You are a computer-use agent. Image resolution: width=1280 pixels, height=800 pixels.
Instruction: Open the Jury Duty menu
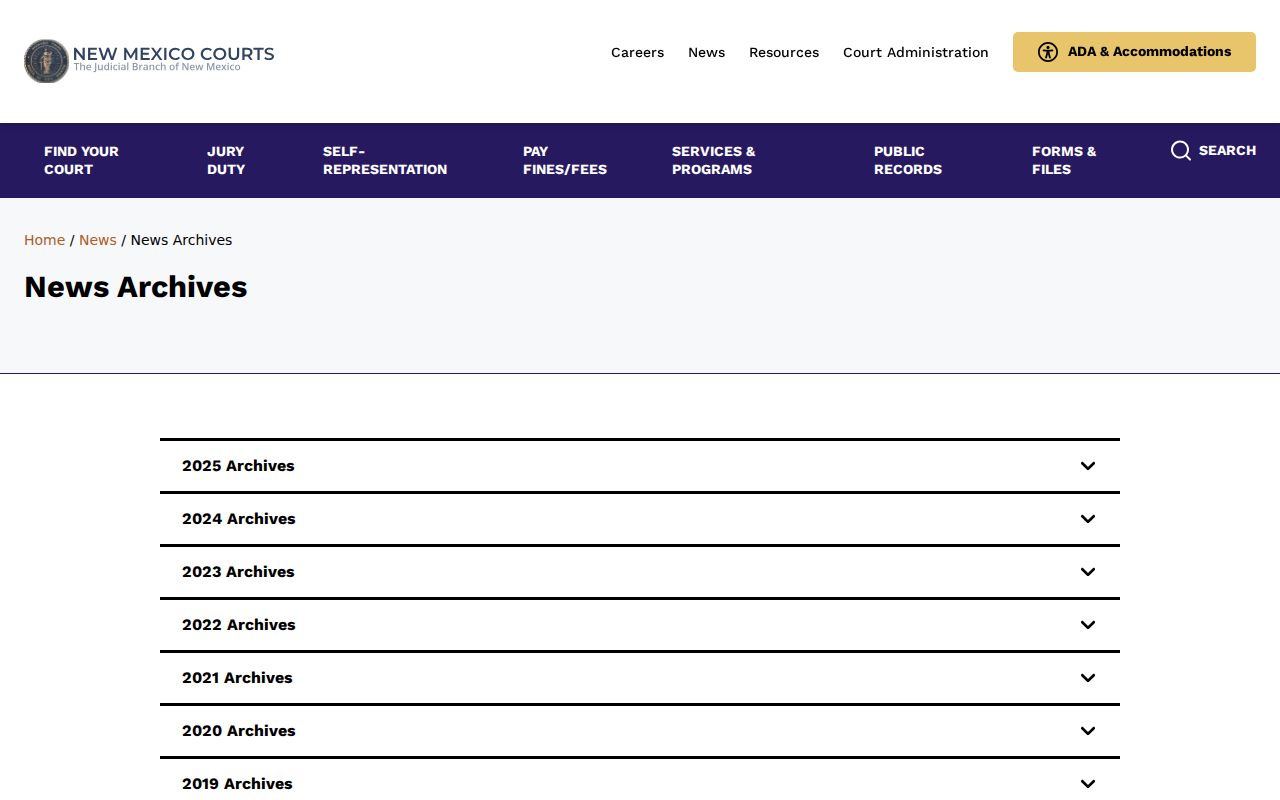point(226,160)
